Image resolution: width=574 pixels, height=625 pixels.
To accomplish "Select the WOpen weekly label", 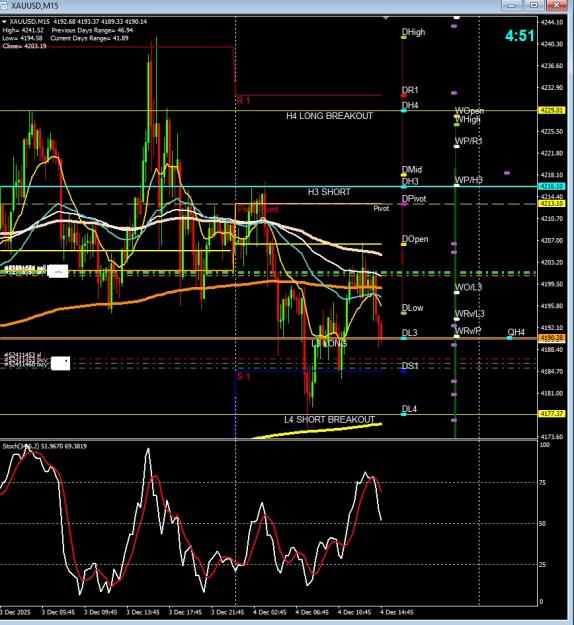I will 469,110.
